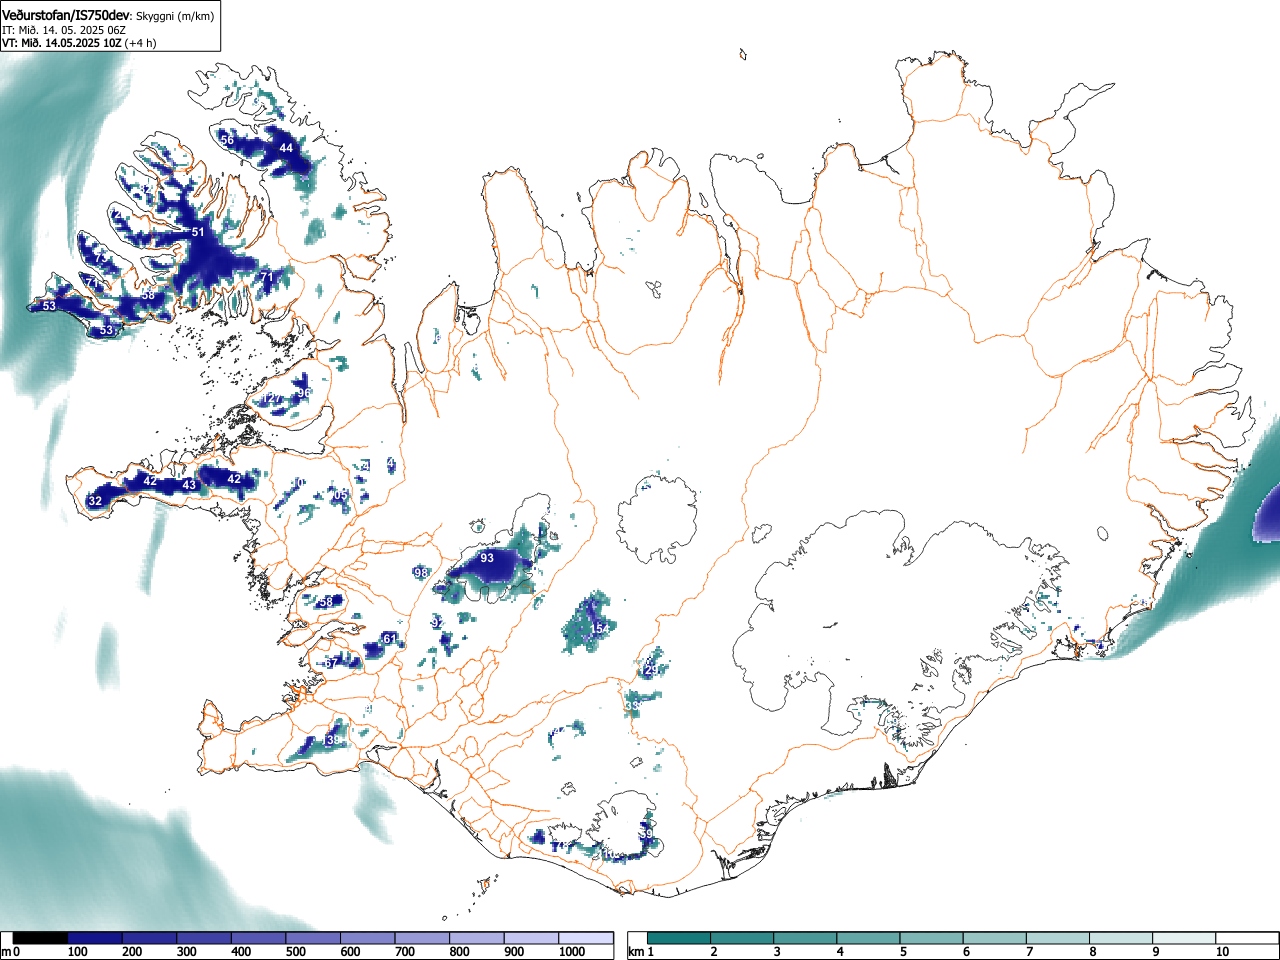
Task: Click the 500–600 m legend color segment
Action: point(313,938)
